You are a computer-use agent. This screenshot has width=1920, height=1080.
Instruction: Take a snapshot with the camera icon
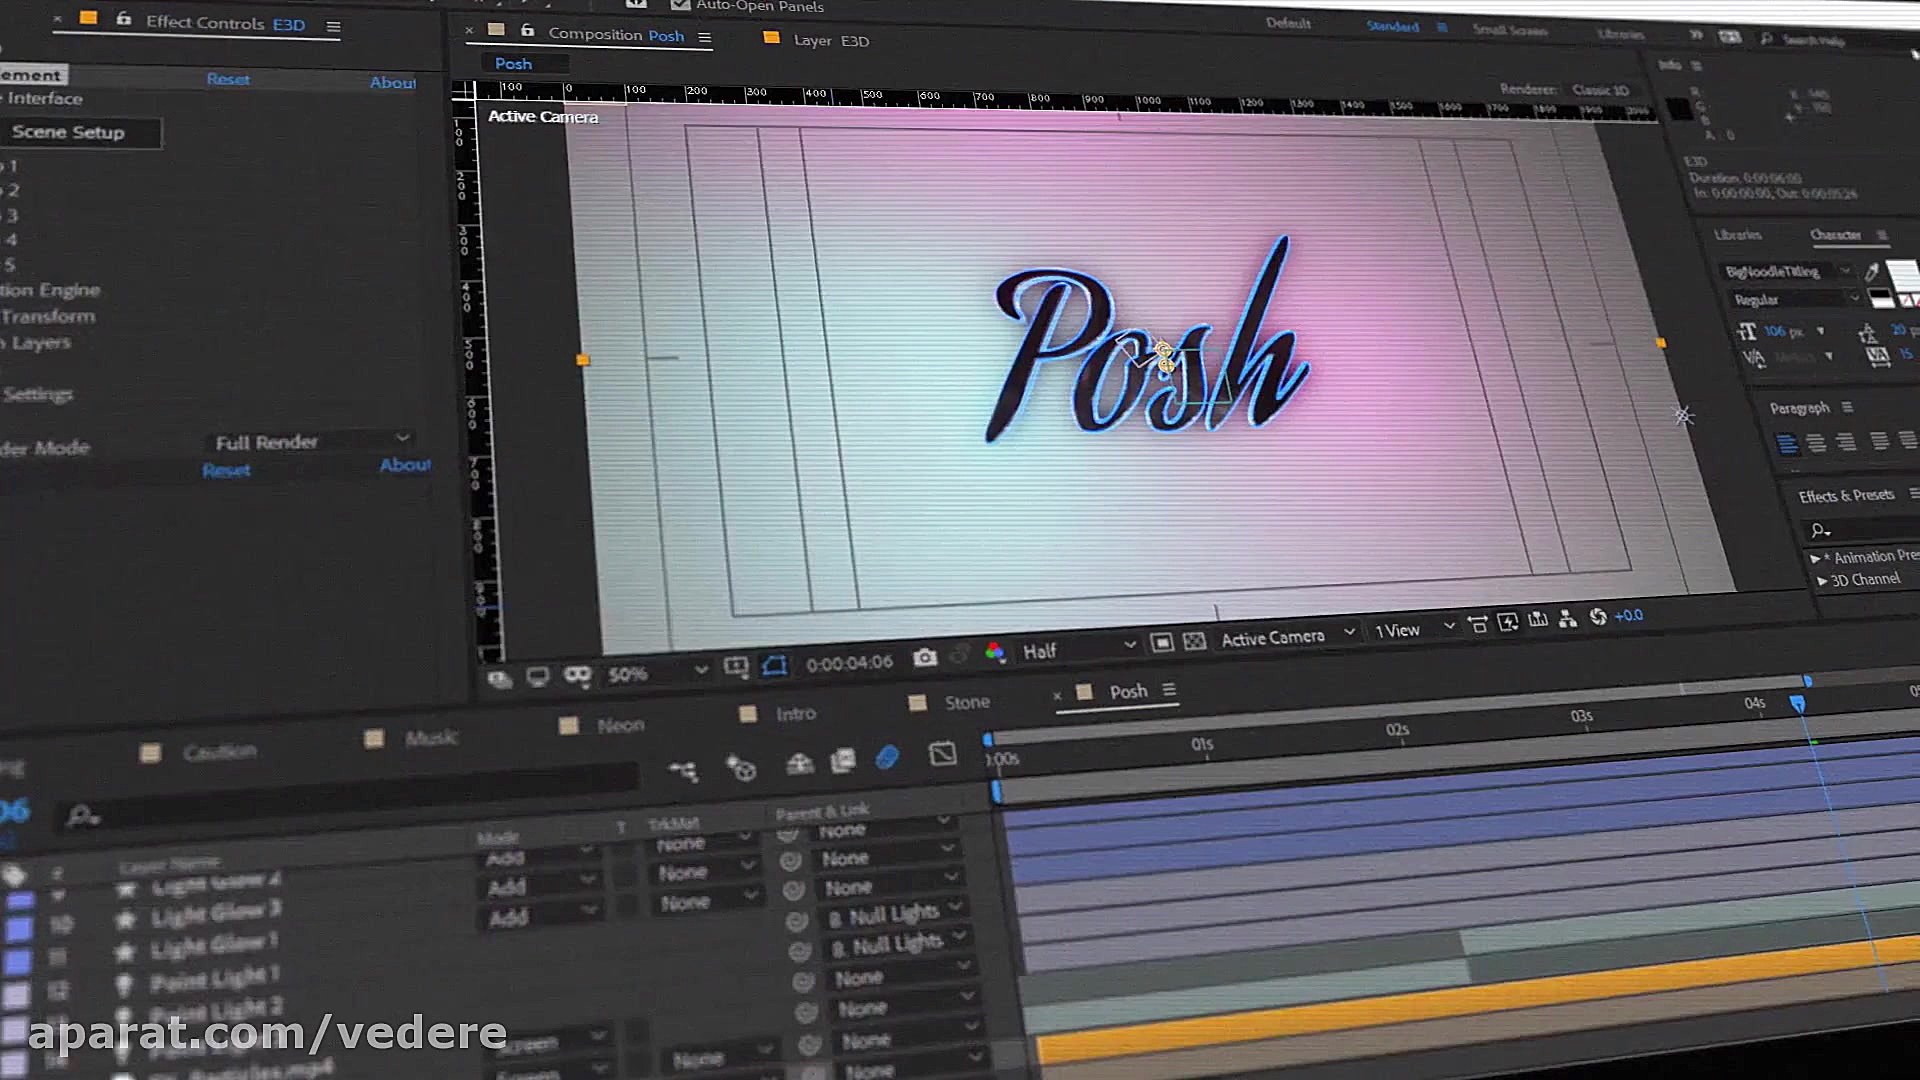coord(925,658)
